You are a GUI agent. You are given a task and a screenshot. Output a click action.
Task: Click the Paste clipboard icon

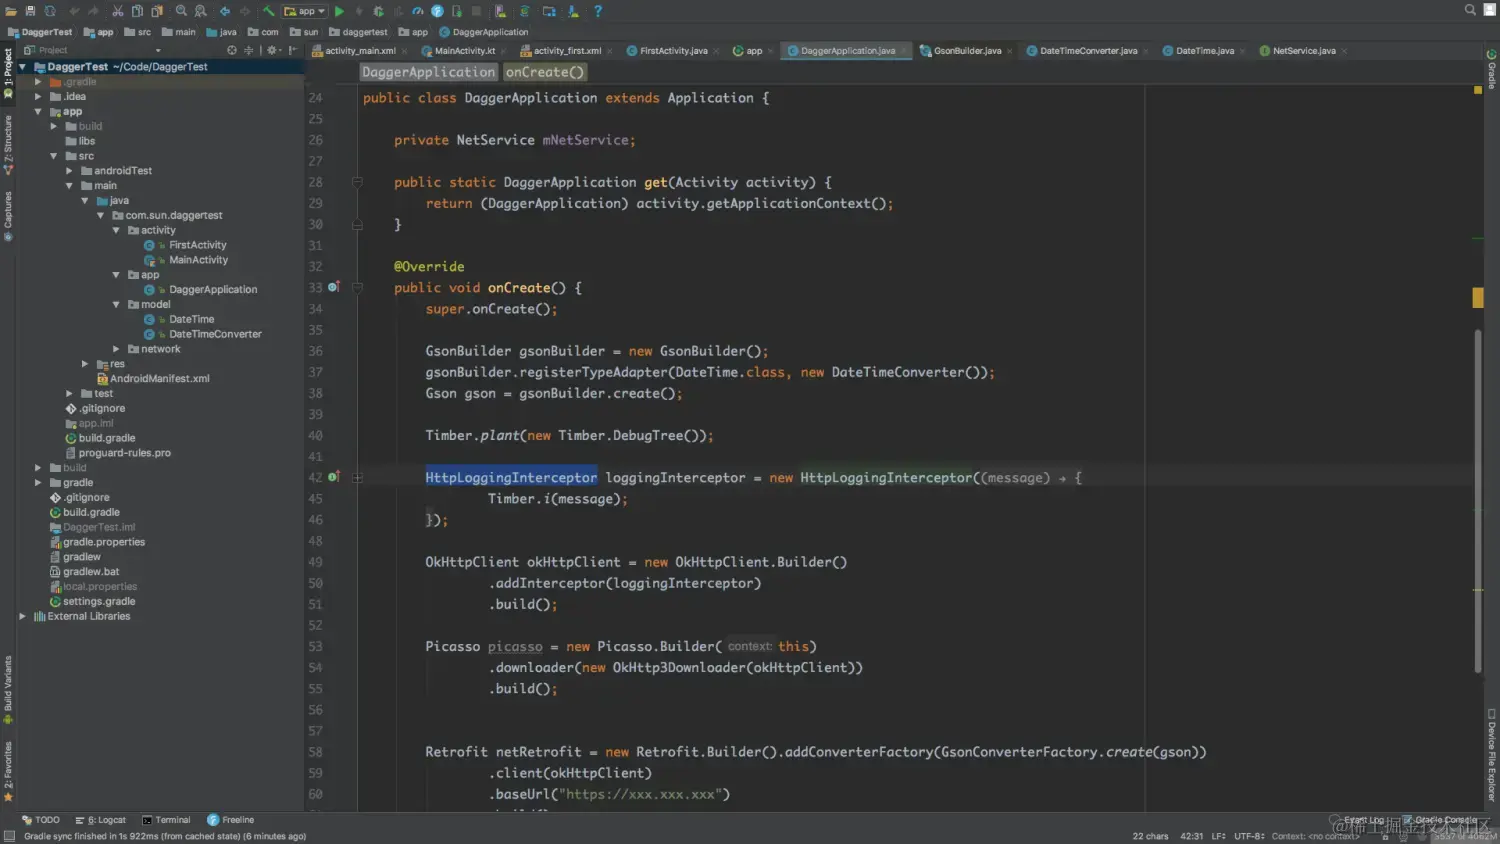tap(157, 11)
